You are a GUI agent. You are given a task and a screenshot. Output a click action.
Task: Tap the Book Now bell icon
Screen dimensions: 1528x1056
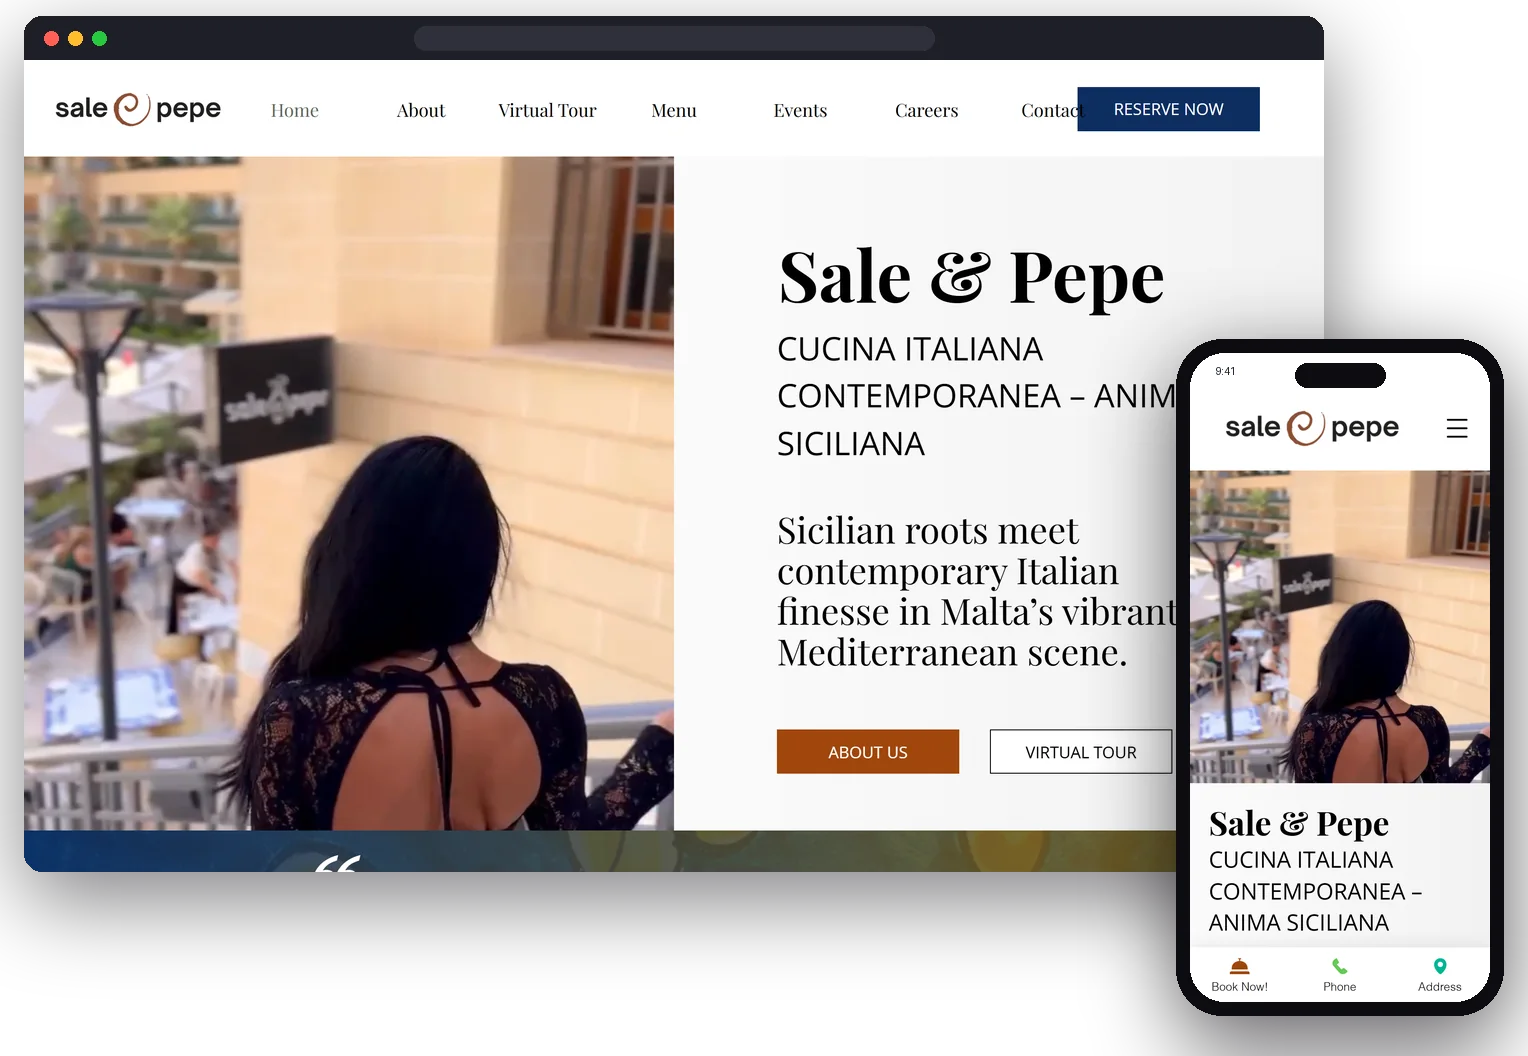[x=1239, y=966]
